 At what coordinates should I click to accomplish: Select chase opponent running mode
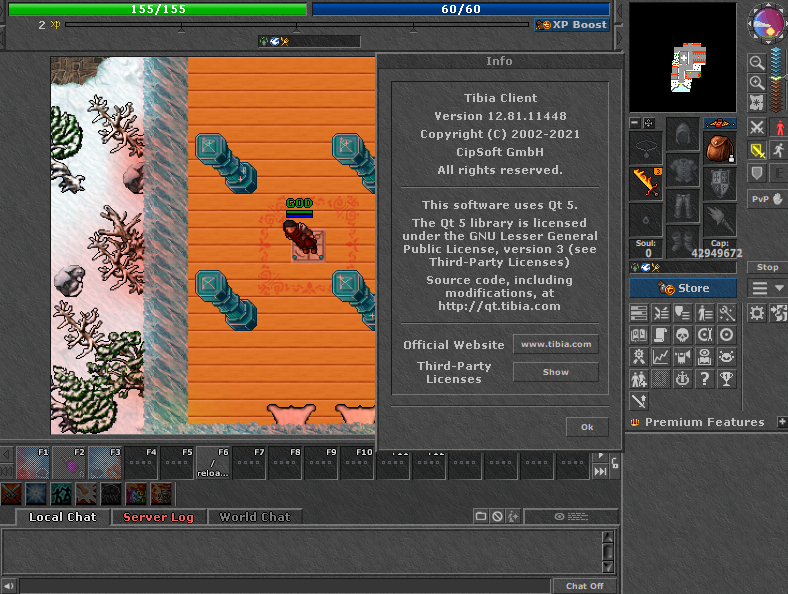click(779, 150)
